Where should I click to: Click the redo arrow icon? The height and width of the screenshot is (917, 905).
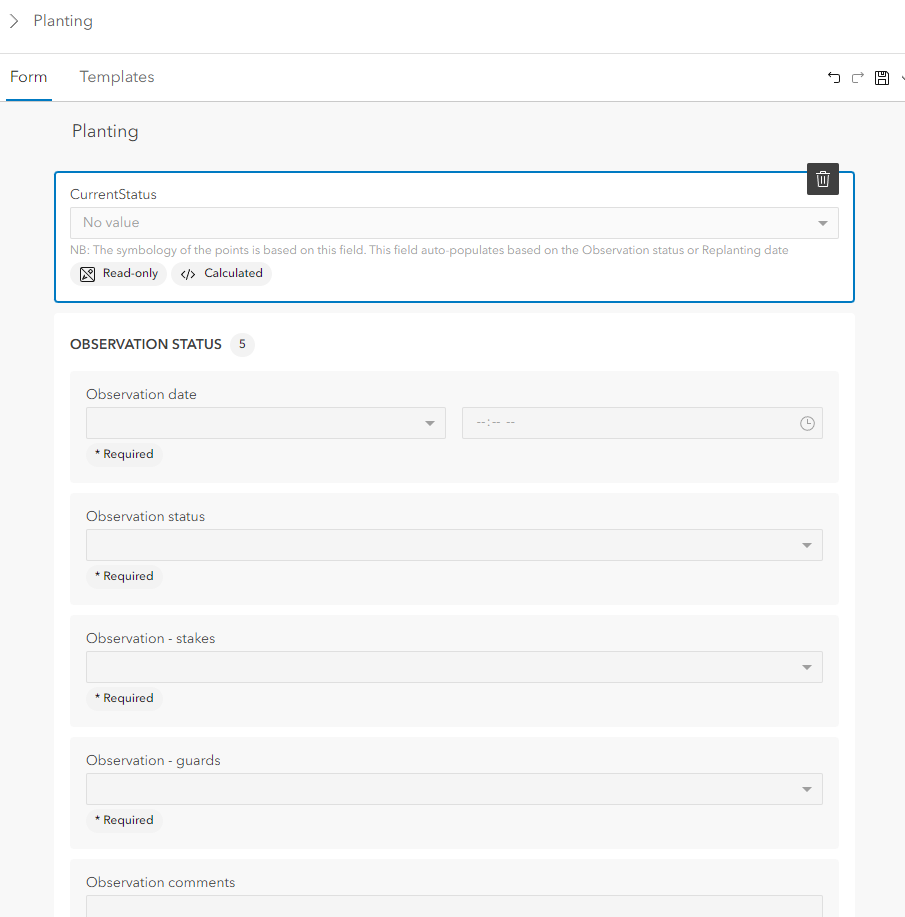[x=858, y=78]
